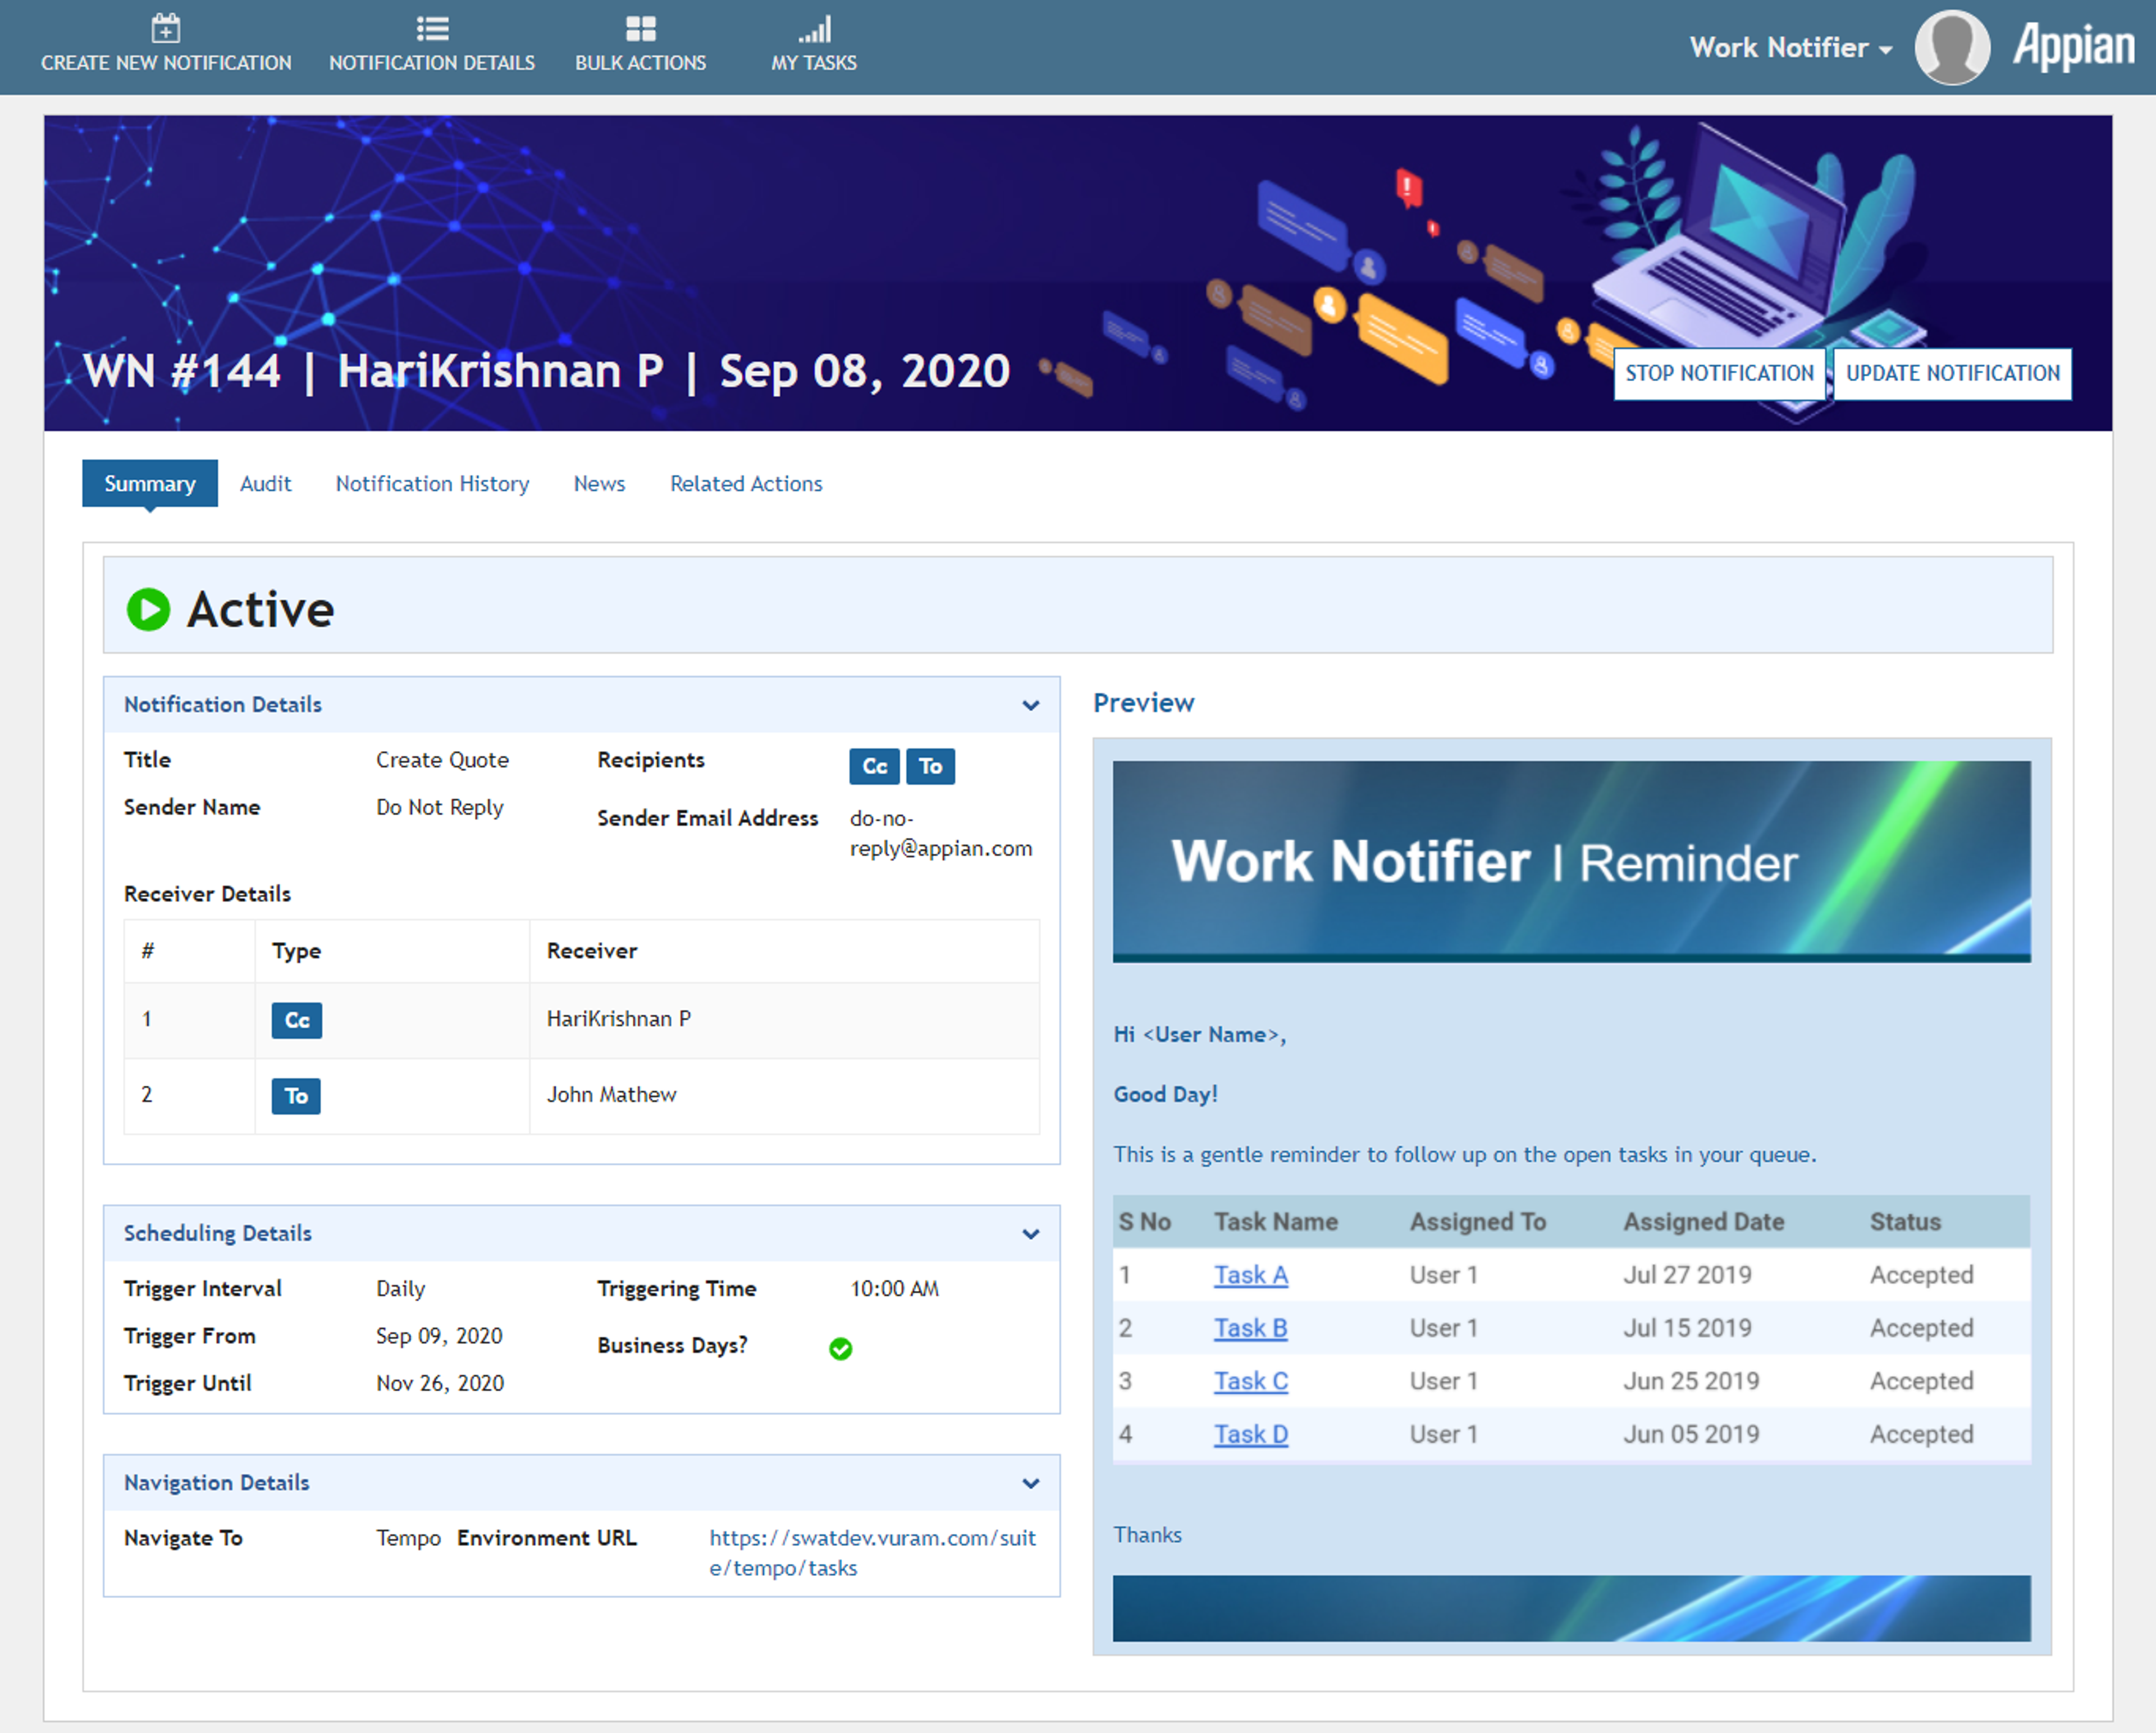2156x1733 pixels.
Task: Switch to the Related Actions tab
Action: [746, 484]
